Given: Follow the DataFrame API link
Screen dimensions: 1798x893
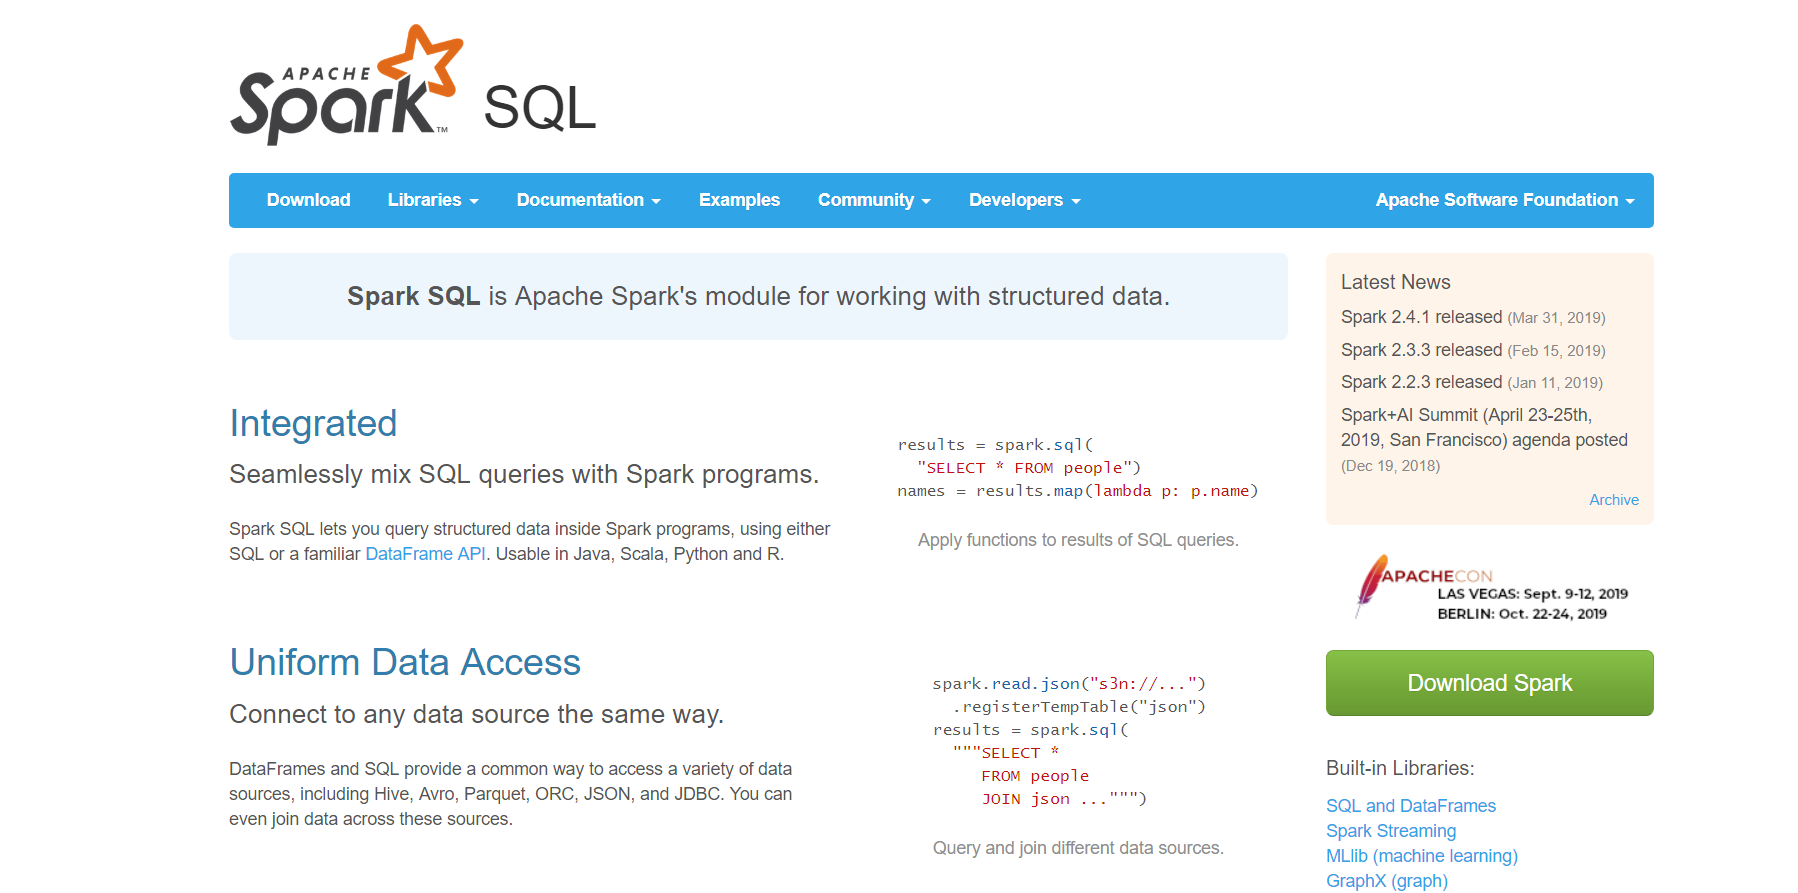Looking at the screenshot, I should 425,554.
